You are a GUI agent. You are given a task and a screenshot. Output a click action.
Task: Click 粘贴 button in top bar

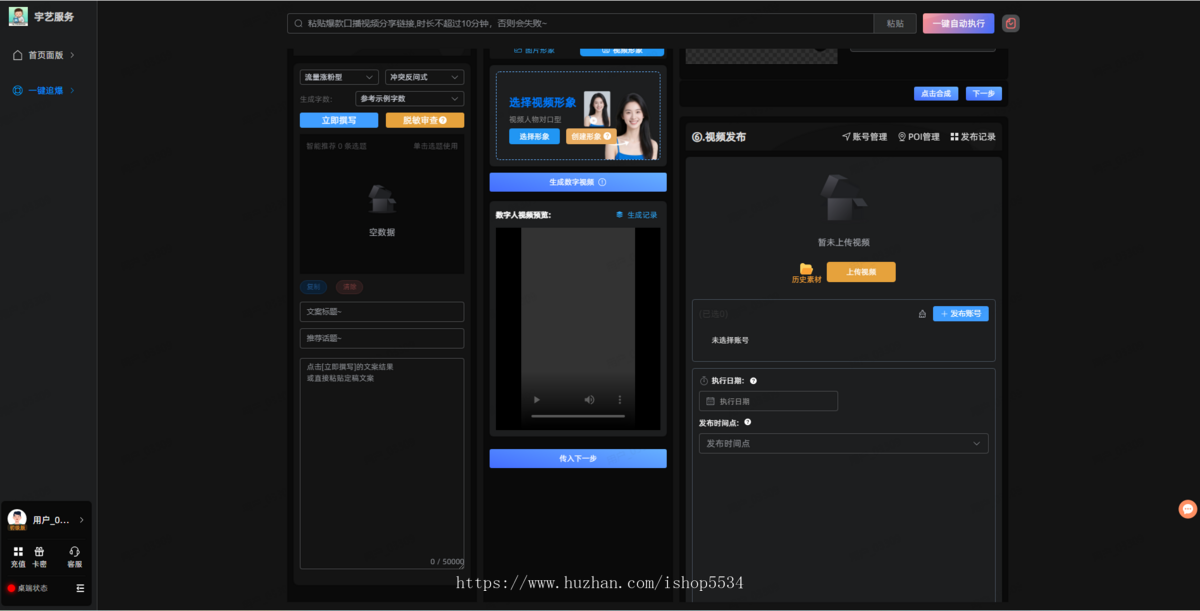pos(895,23)
